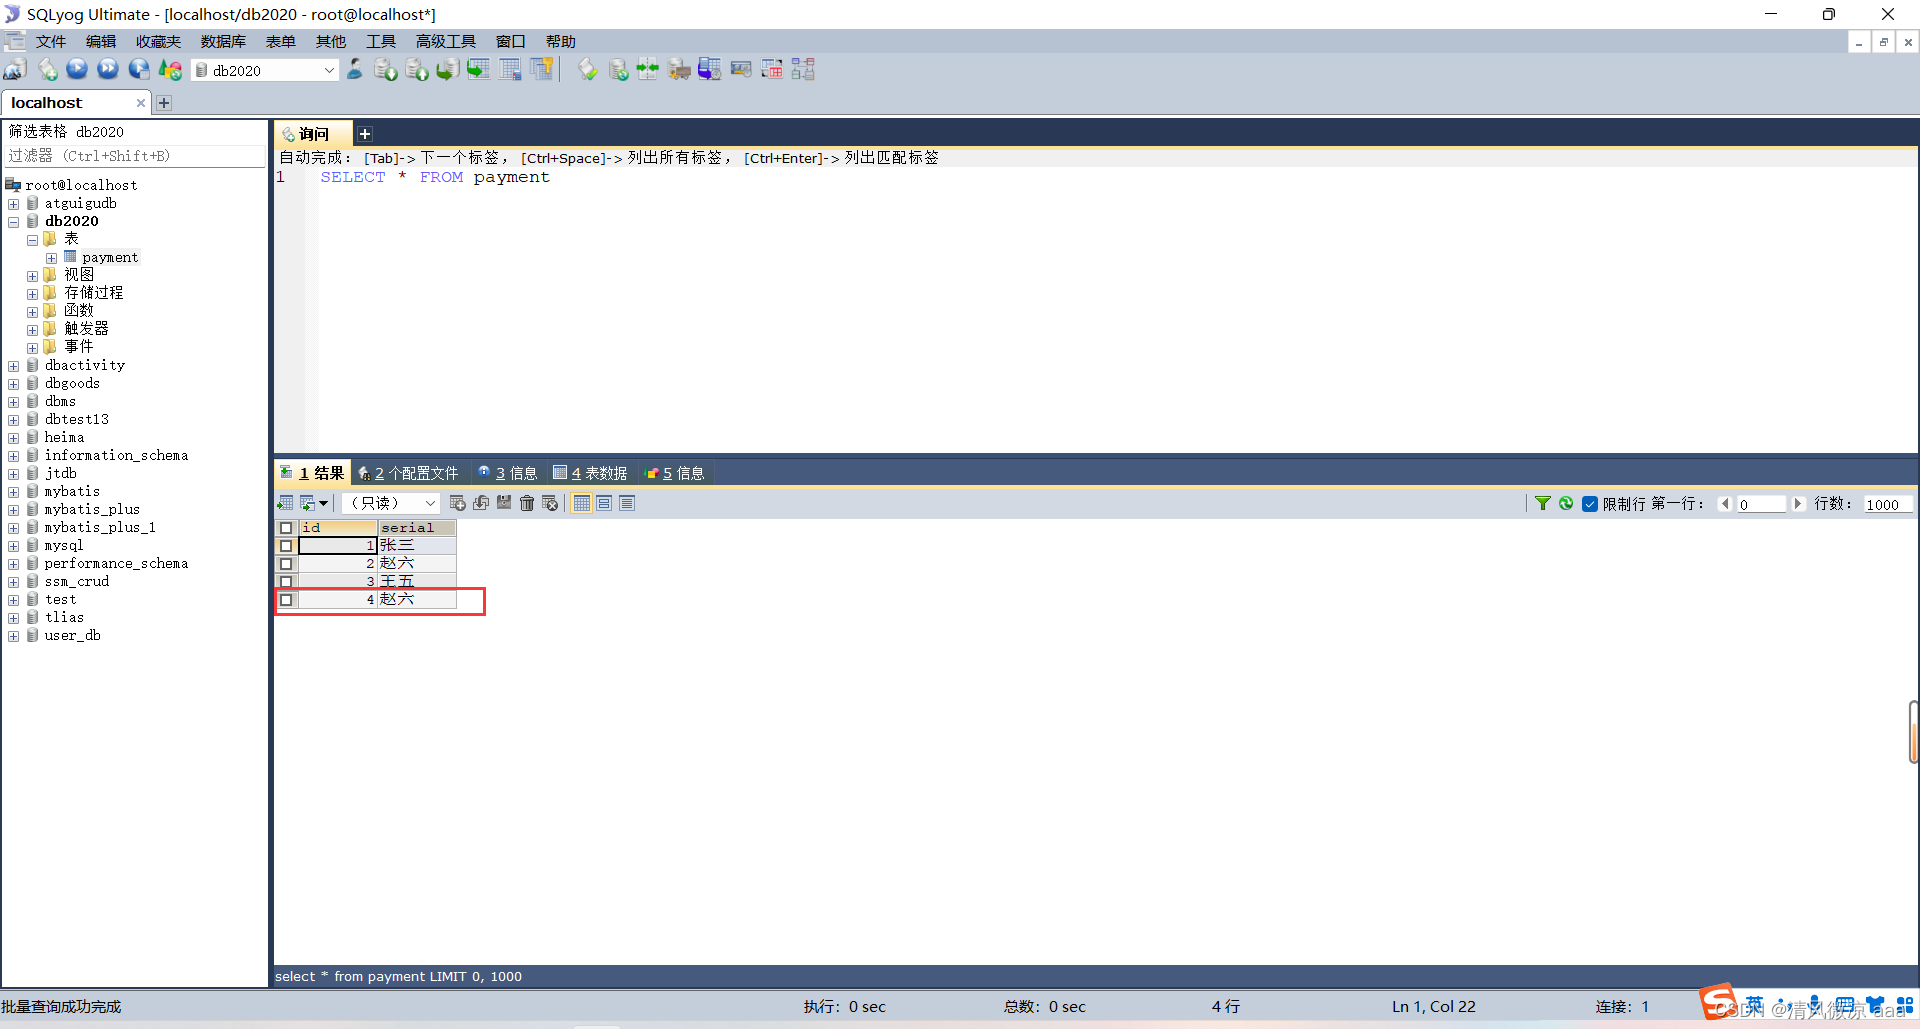1920x1029 pixels.
Task: Switch result to grid view
Action: coord(582,503)
